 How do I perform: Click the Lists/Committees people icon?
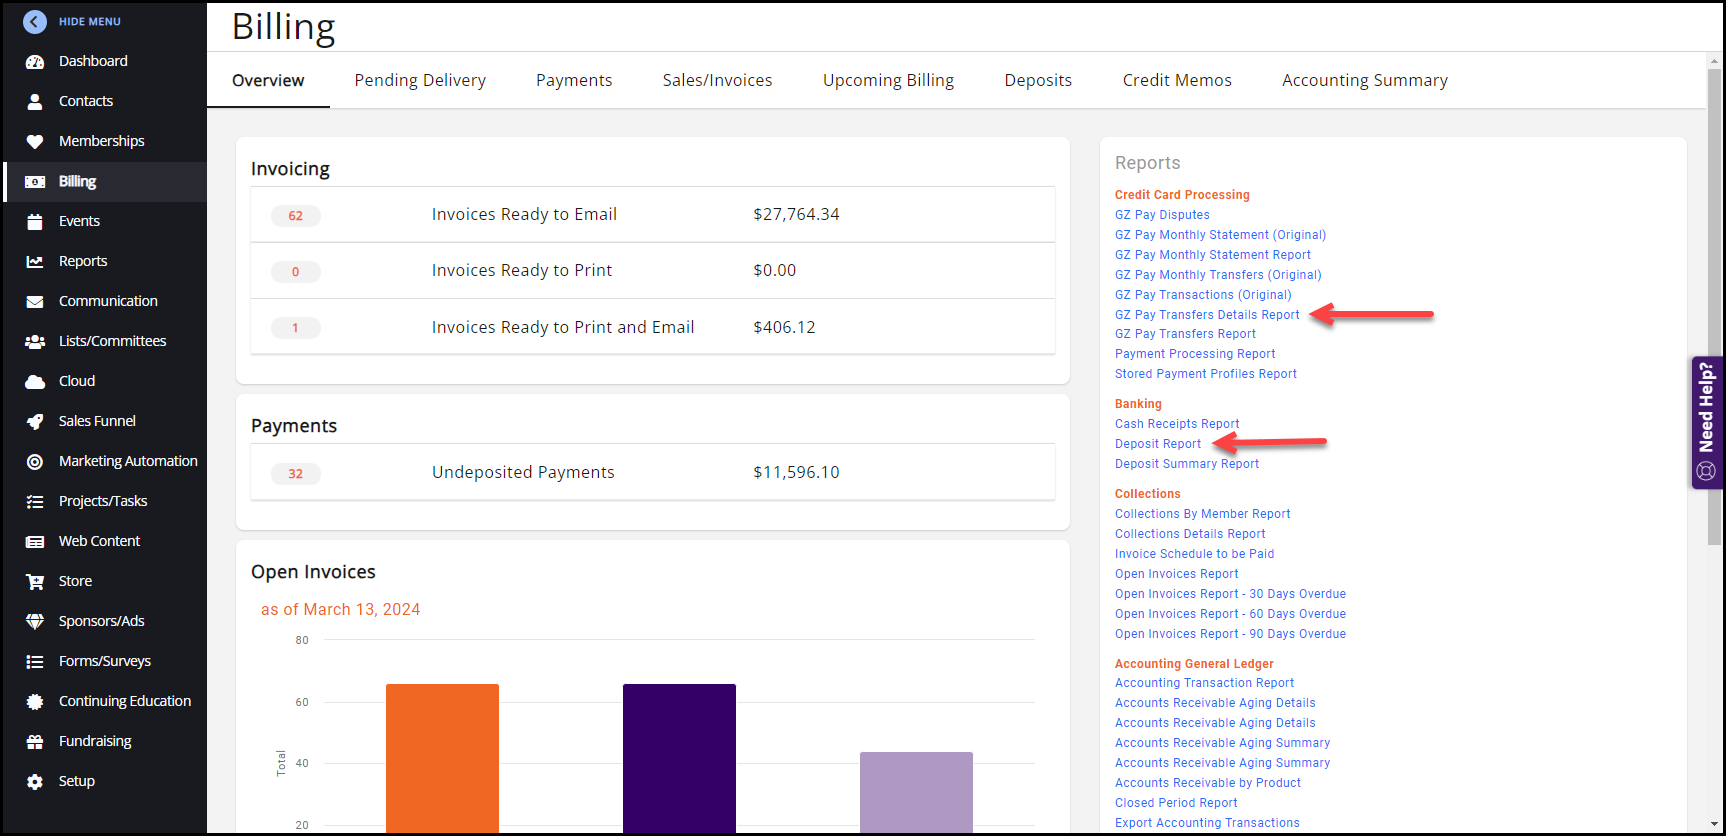[35, 341]
